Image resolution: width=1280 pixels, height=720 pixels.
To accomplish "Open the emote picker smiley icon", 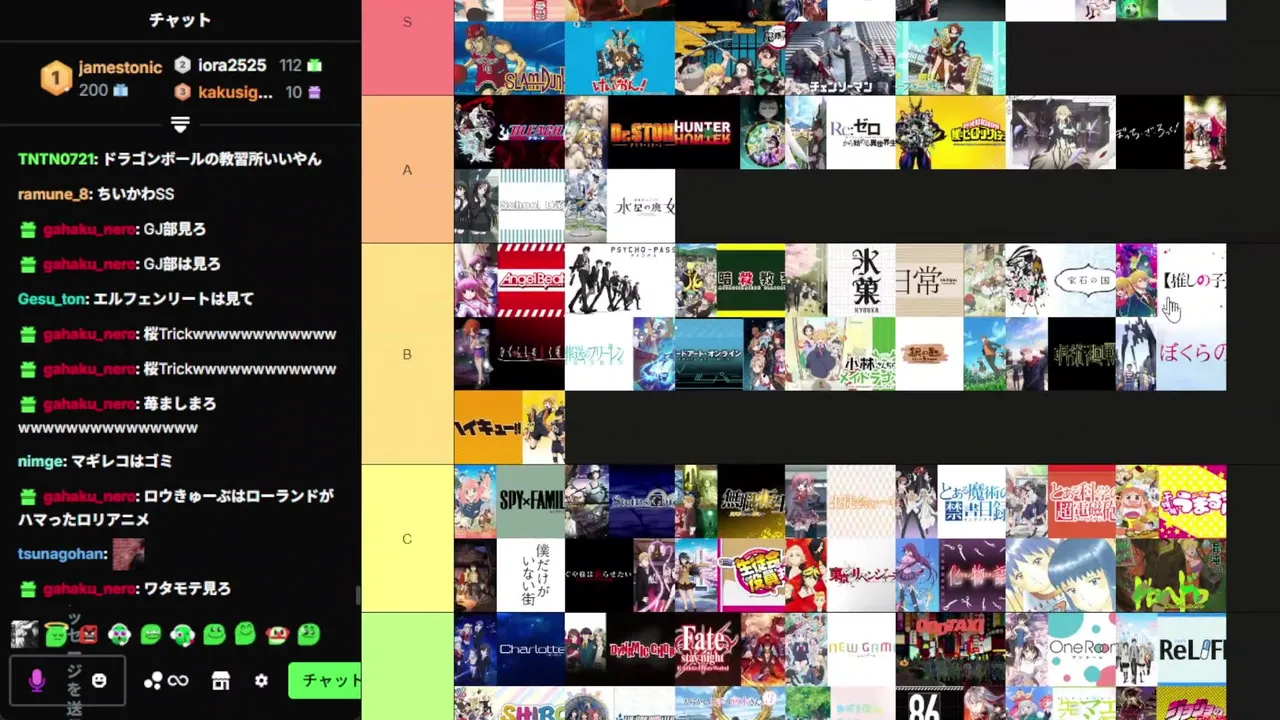I will point(99,680).
